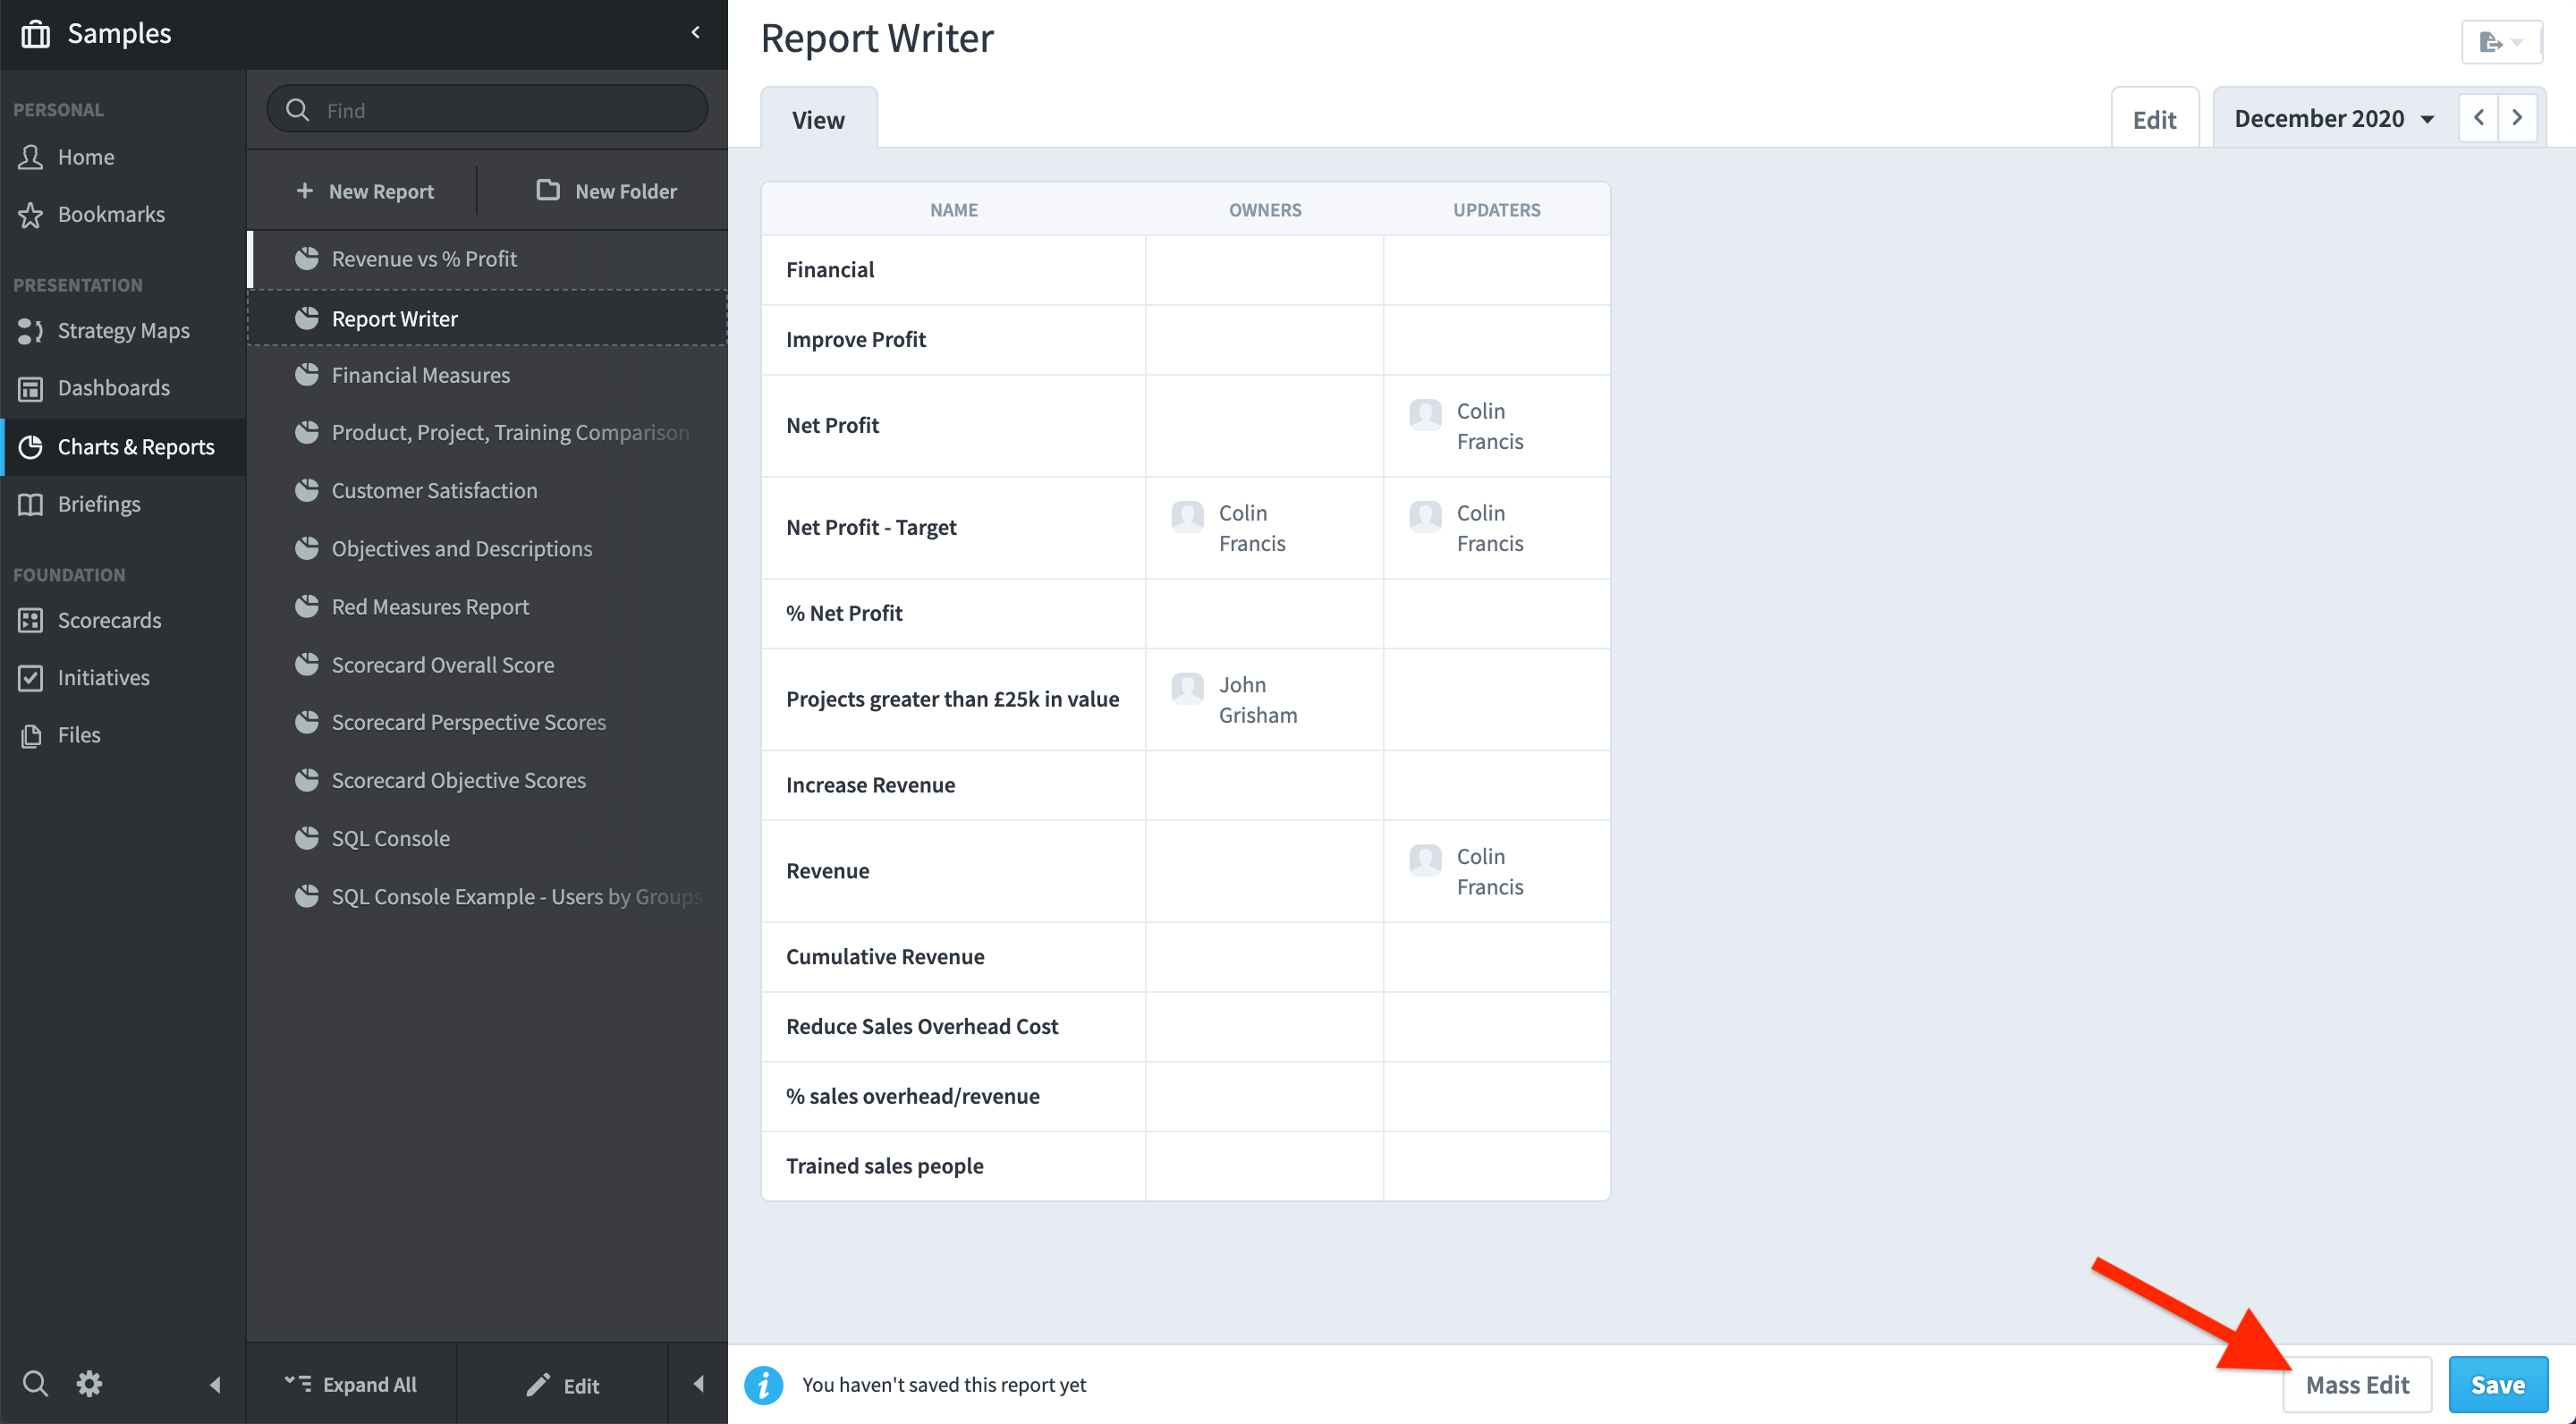Click the Mass Edit button
Screen dimensions: 2576x1424
tap(2357, 1385)
